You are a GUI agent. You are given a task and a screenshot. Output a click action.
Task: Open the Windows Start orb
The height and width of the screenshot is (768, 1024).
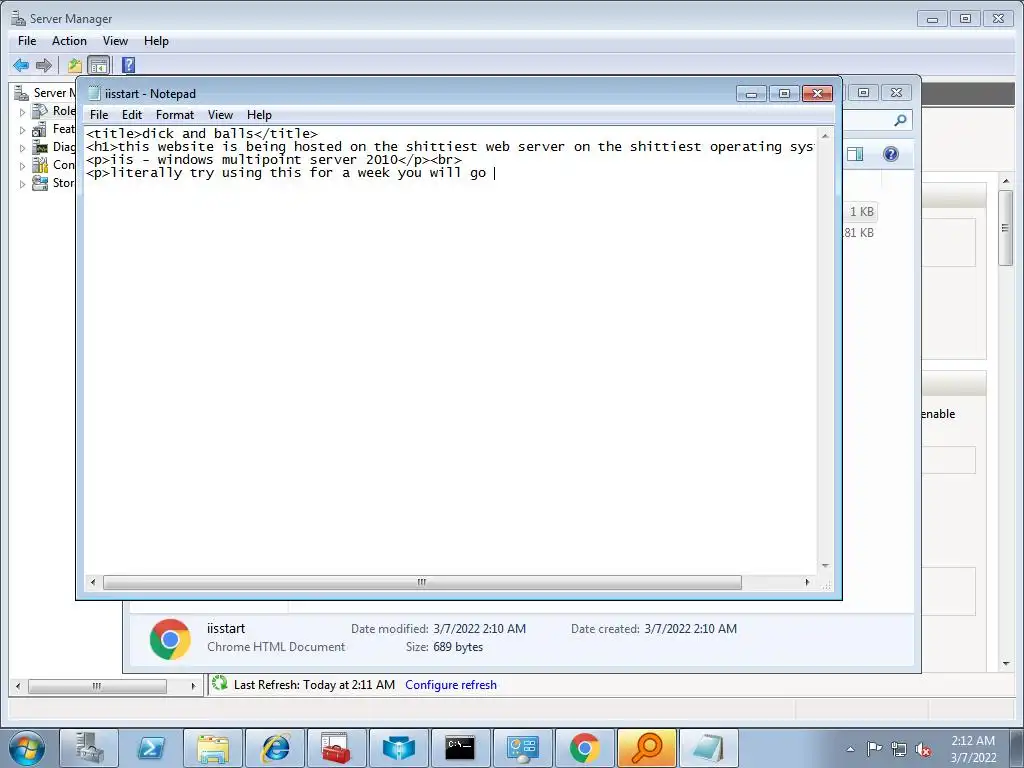click(27, 748)
